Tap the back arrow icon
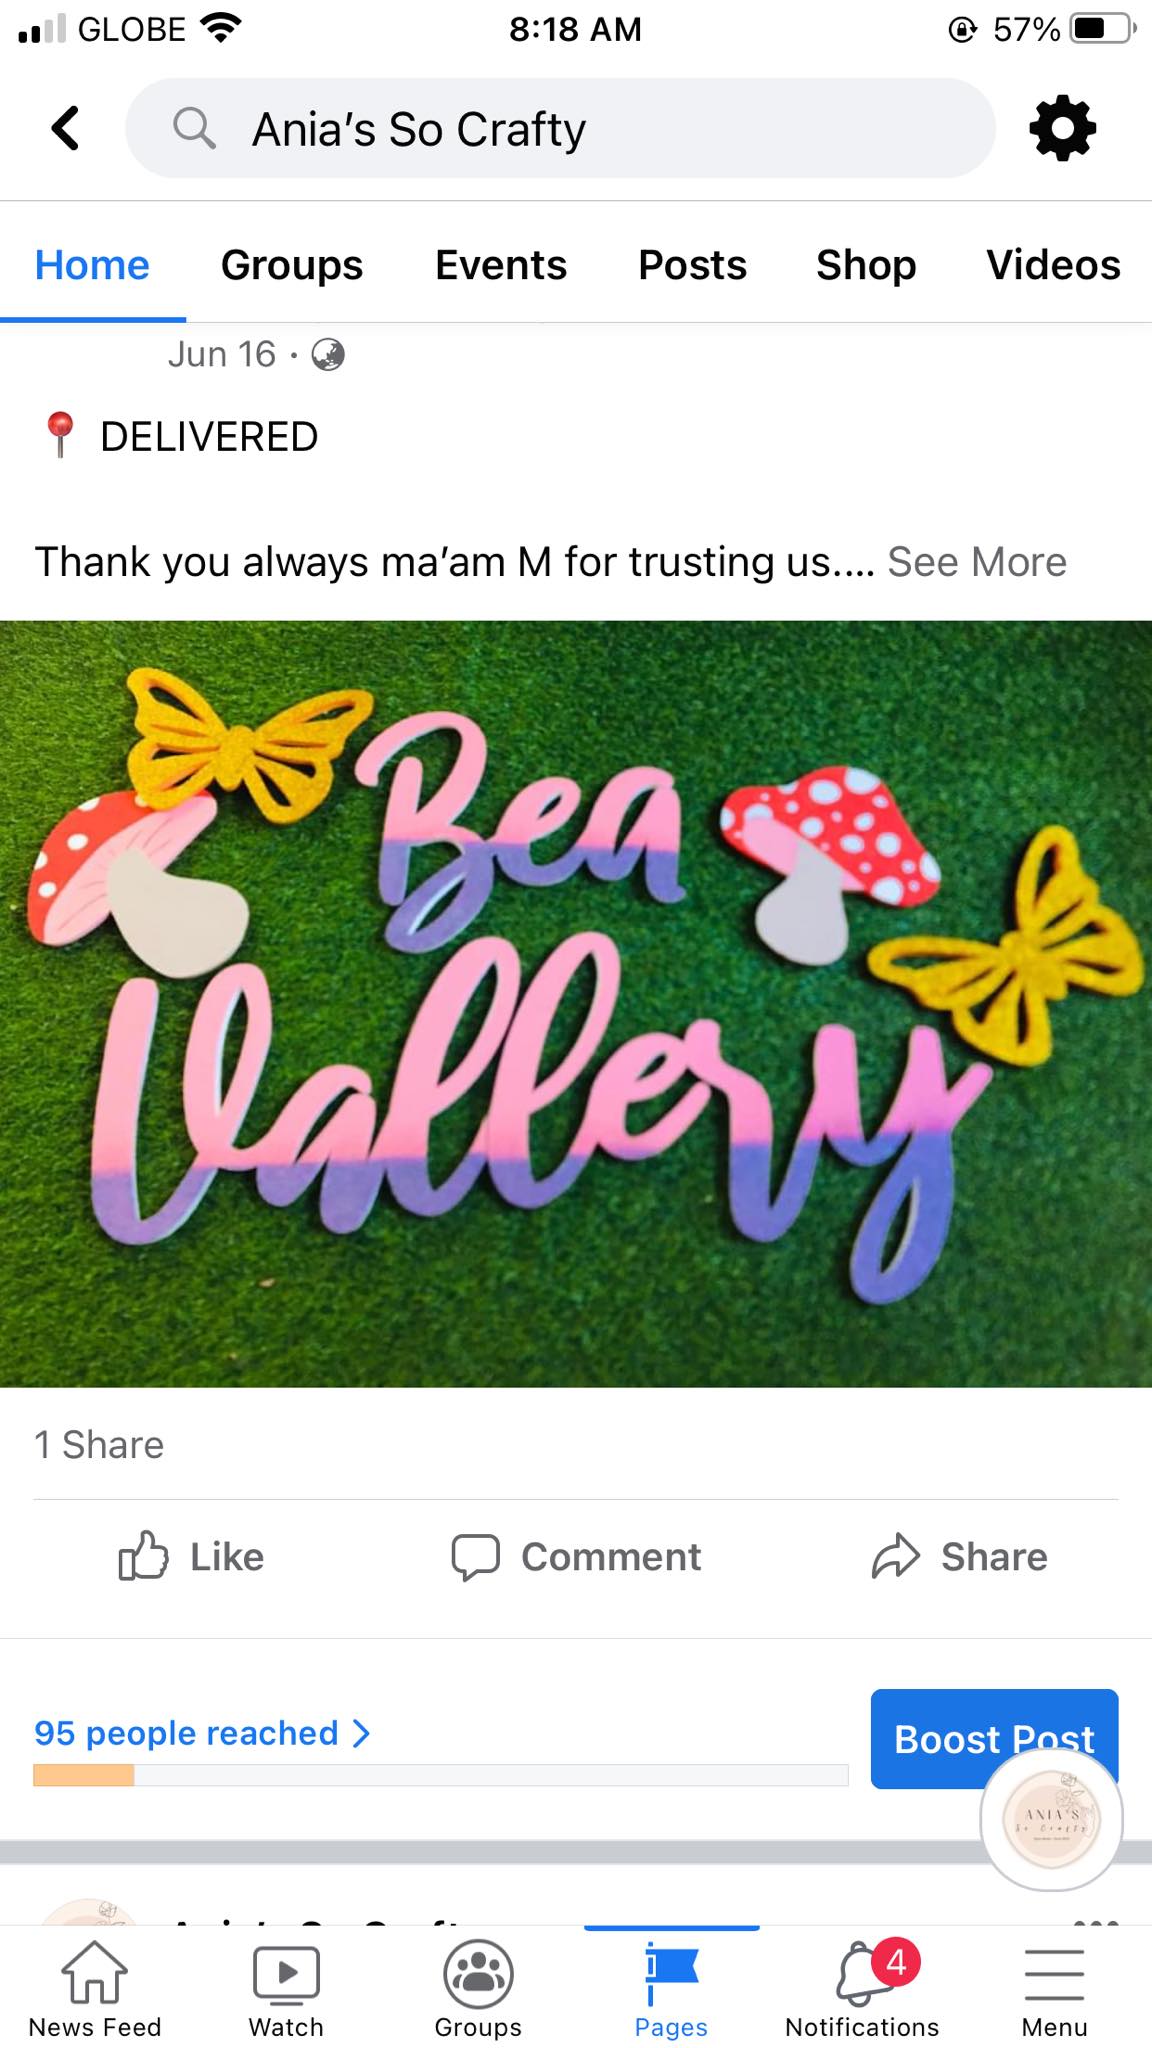Image resolution: width=1152 pixels, height=2048 pixels. 66,128
